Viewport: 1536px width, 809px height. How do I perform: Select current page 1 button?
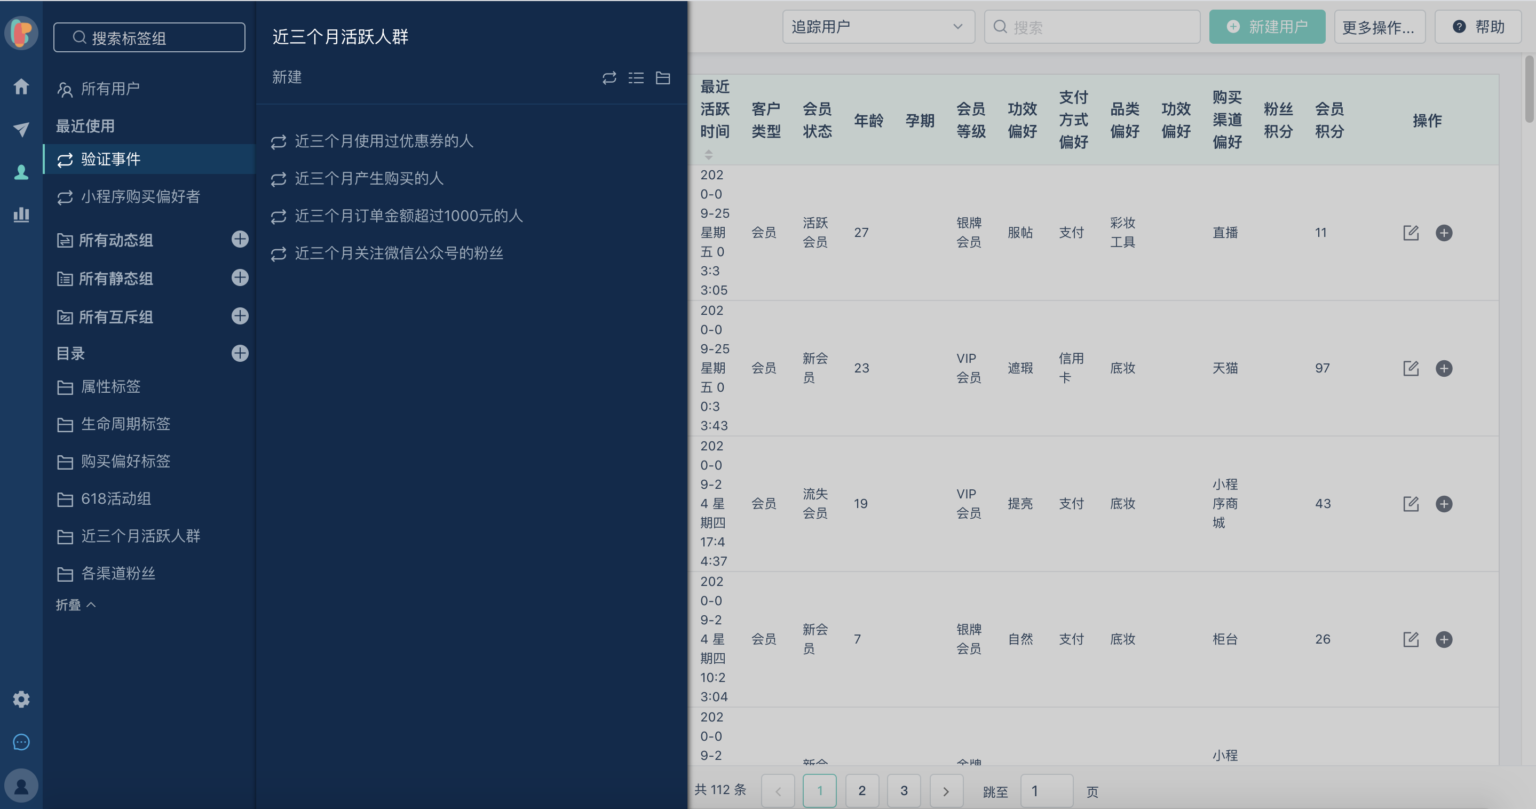tap(820, 791)
